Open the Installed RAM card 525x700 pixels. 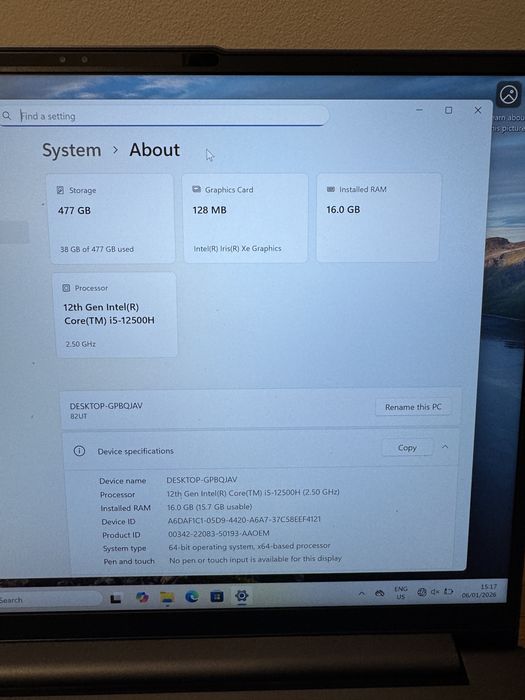pos(378,217)
